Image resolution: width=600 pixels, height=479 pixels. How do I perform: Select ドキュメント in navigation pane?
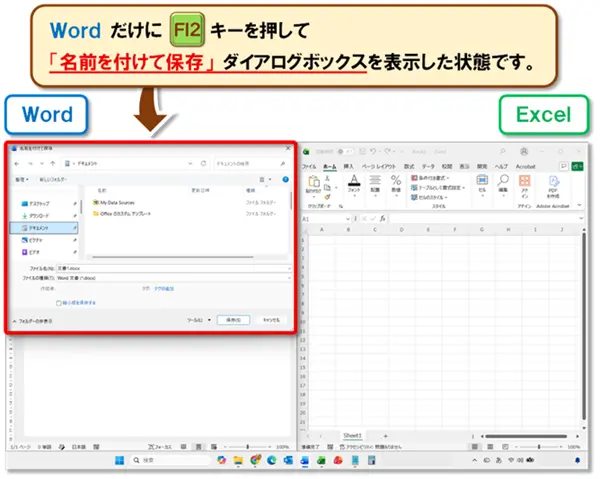pos(44,228)
